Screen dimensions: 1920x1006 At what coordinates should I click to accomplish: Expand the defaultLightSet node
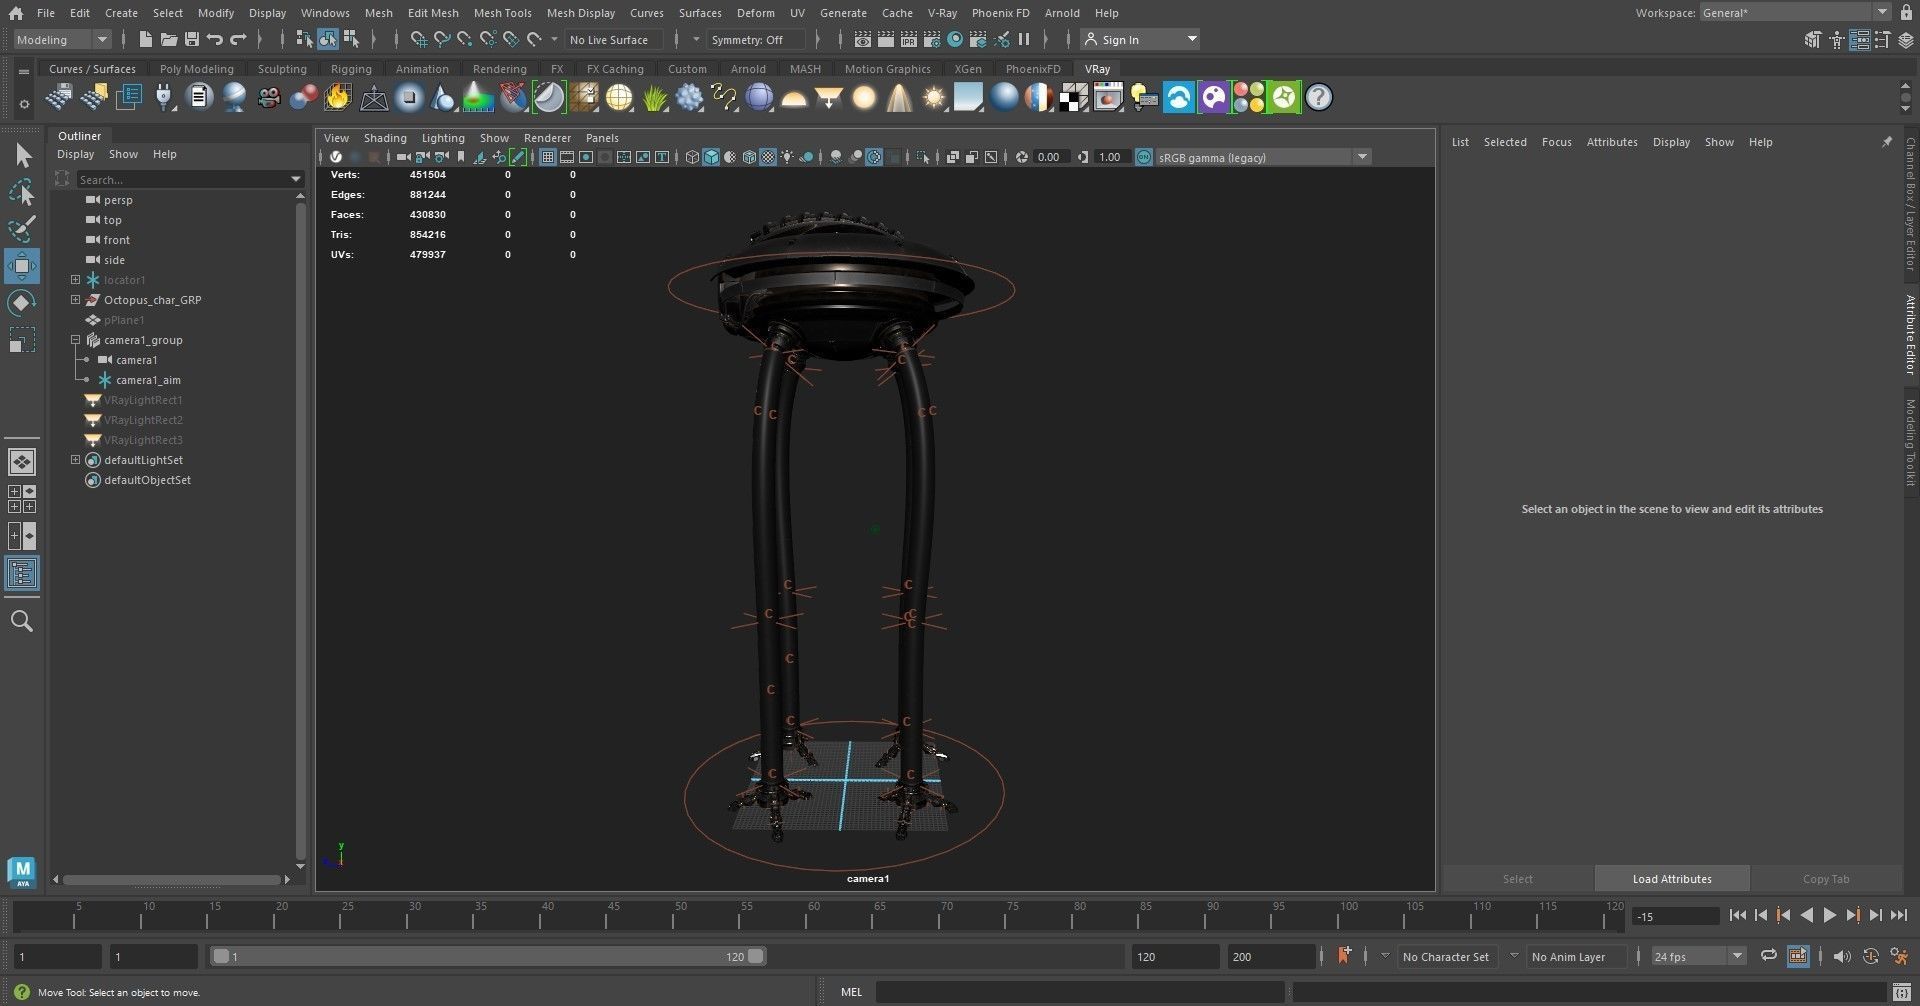coord(75,460)
